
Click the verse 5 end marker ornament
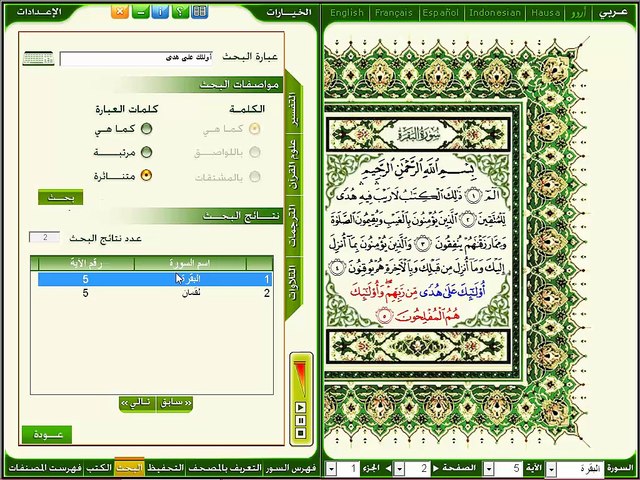(x=383, y=316)
